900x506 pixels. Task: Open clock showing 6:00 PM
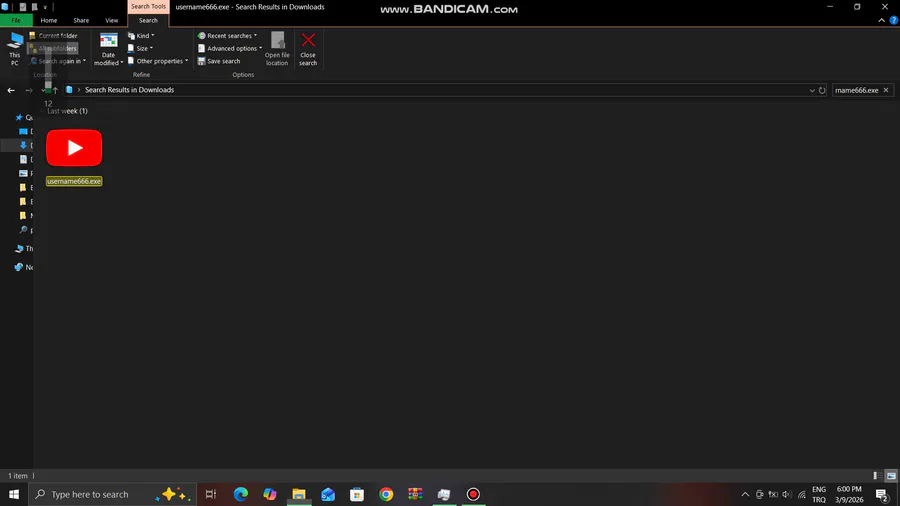tap(849, 494)
